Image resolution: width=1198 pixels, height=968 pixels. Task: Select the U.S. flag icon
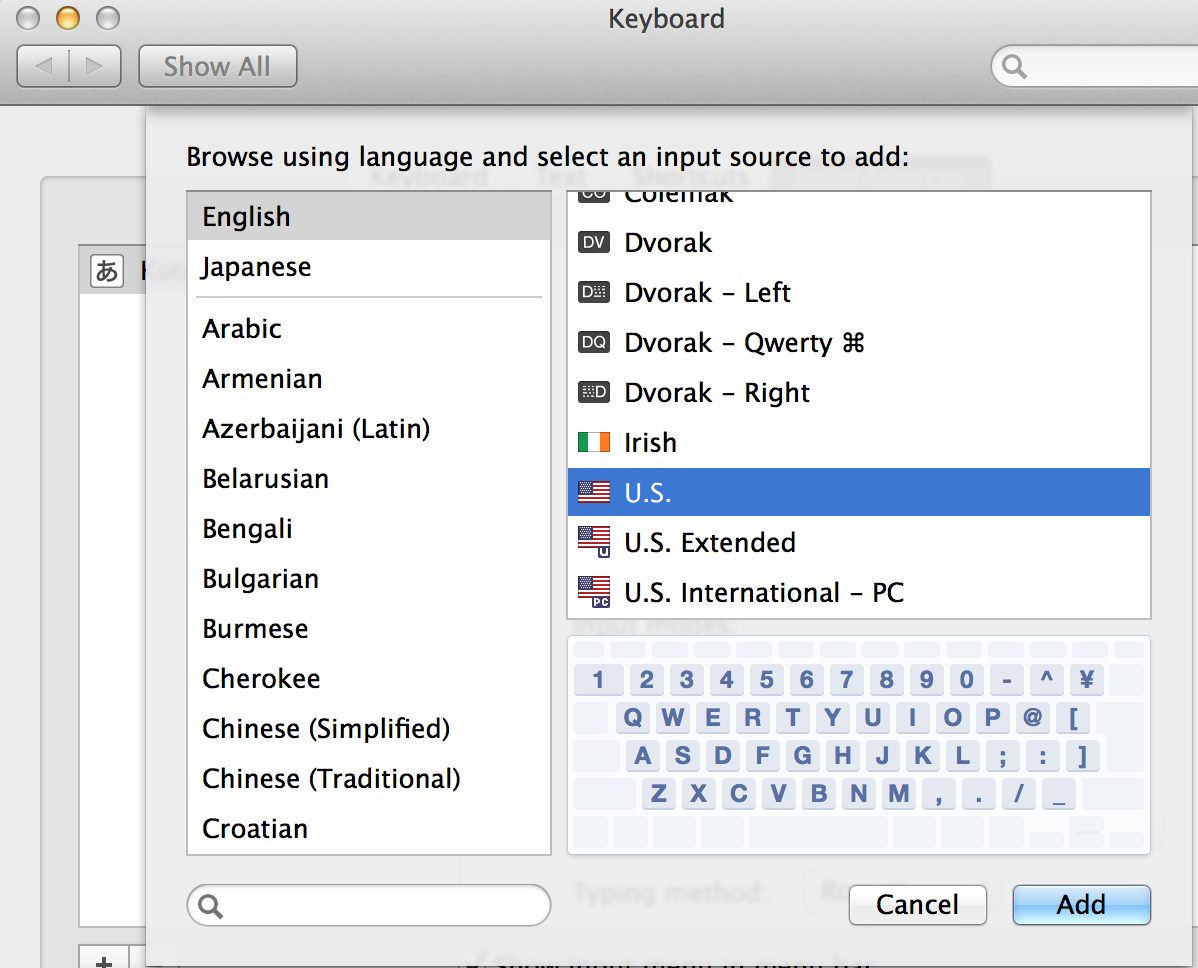tap(592, 492)
